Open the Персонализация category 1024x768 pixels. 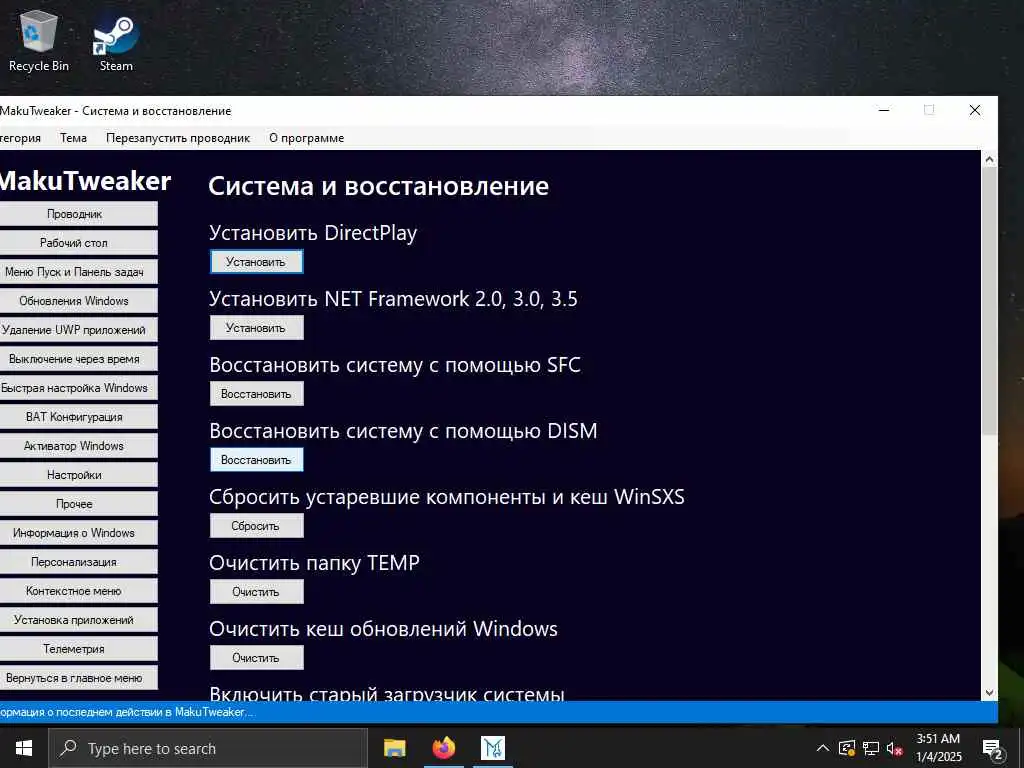78,562
